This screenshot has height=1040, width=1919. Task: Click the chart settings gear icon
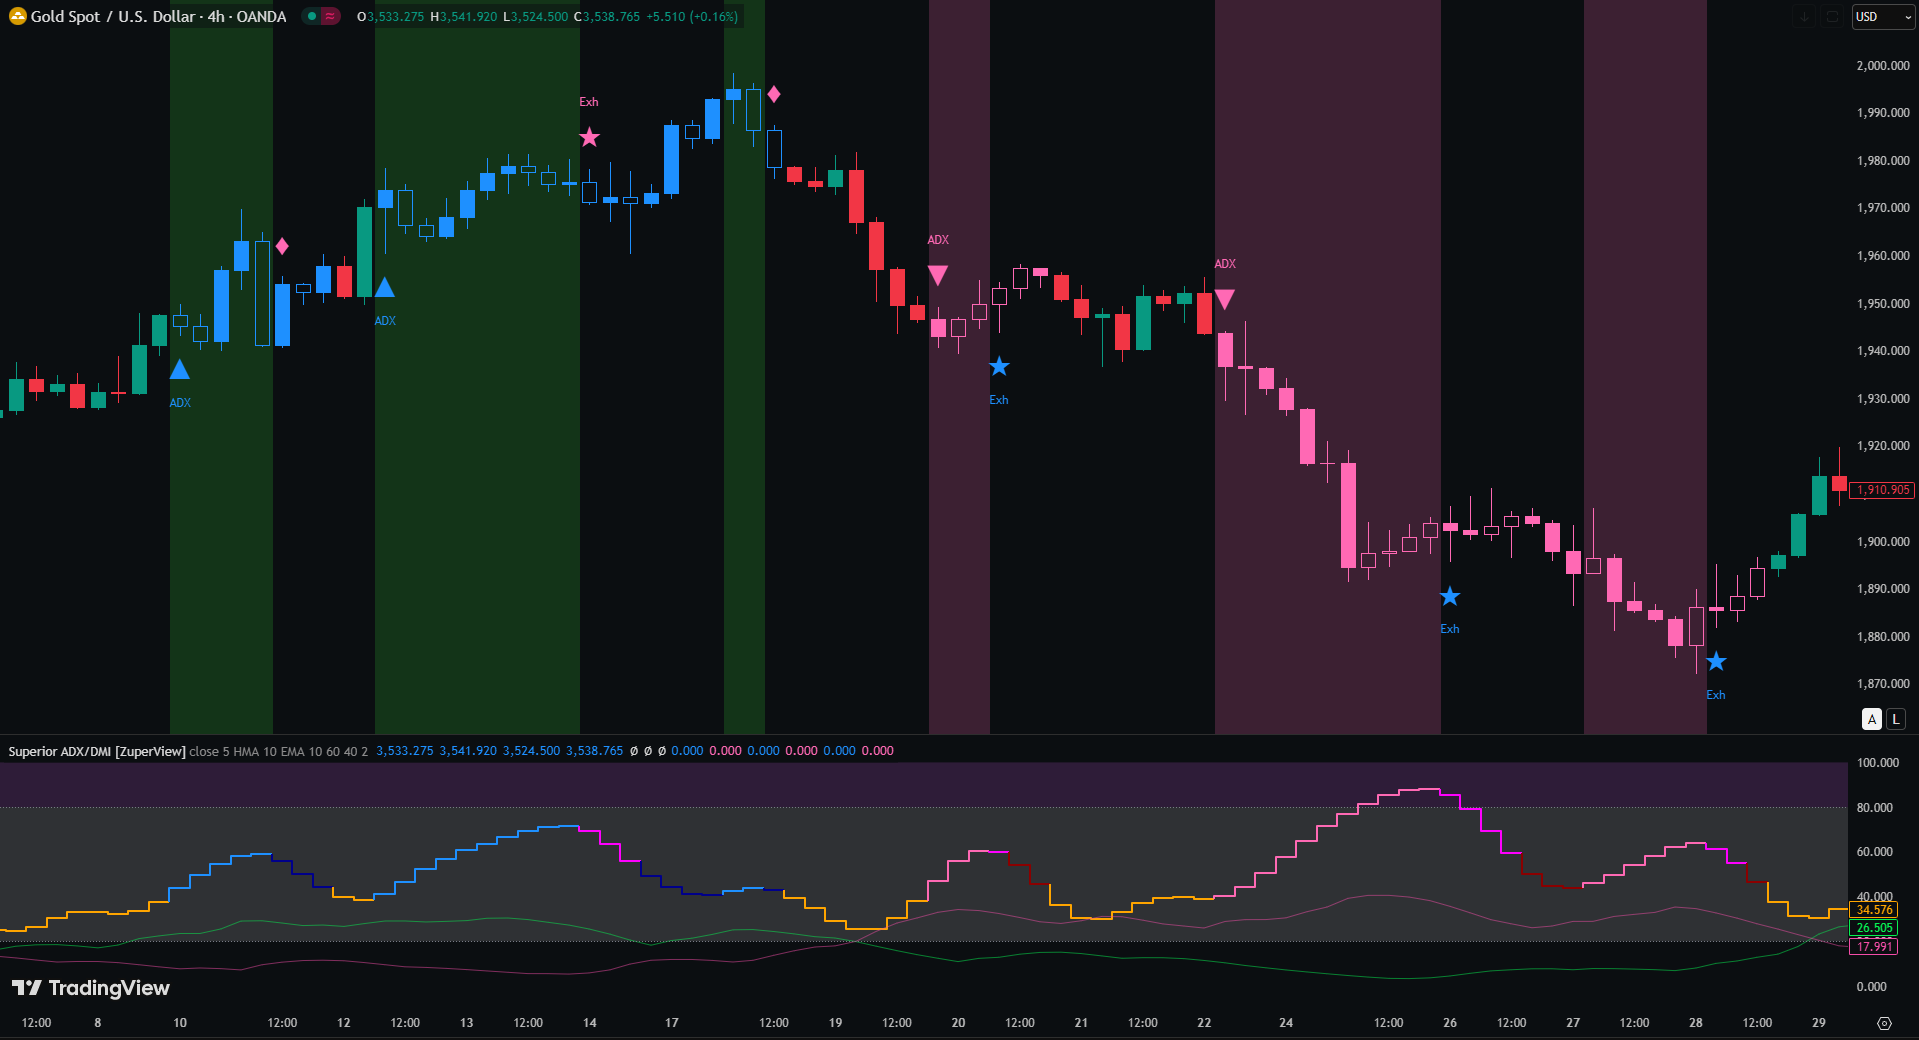pyautogui.click(x=1884, y=1023)
